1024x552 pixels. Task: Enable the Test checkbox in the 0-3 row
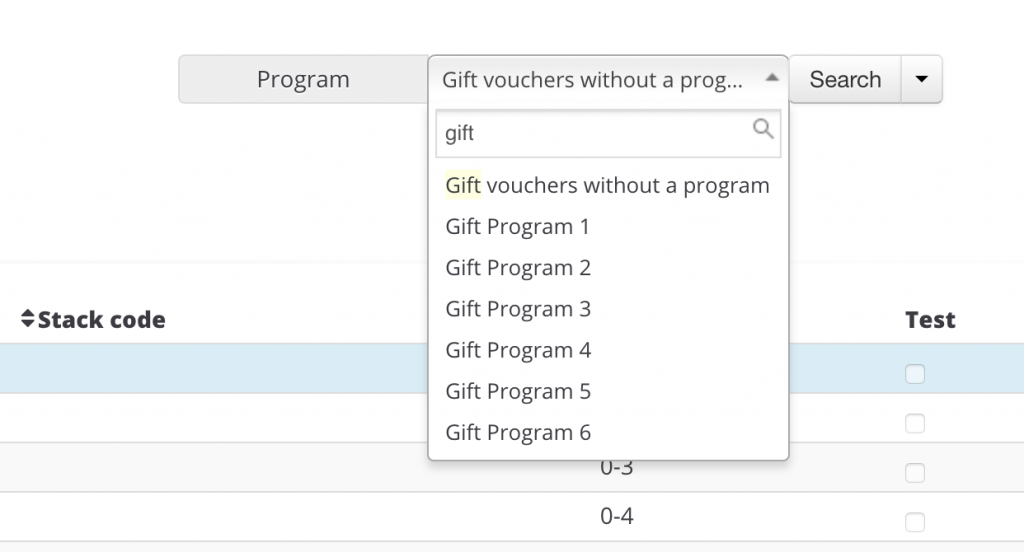pyautogui.click(x=915, y=472)
